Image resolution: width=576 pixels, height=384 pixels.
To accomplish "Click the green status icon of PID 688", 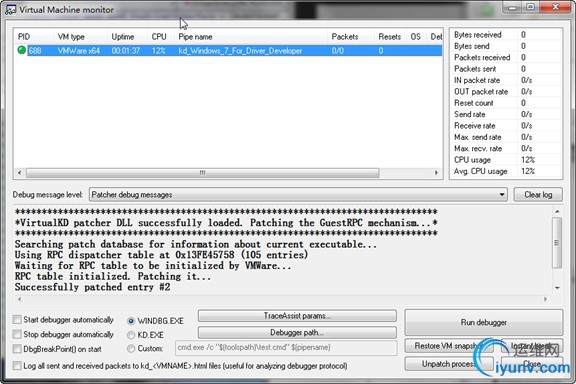I will (x=21, y=50).
